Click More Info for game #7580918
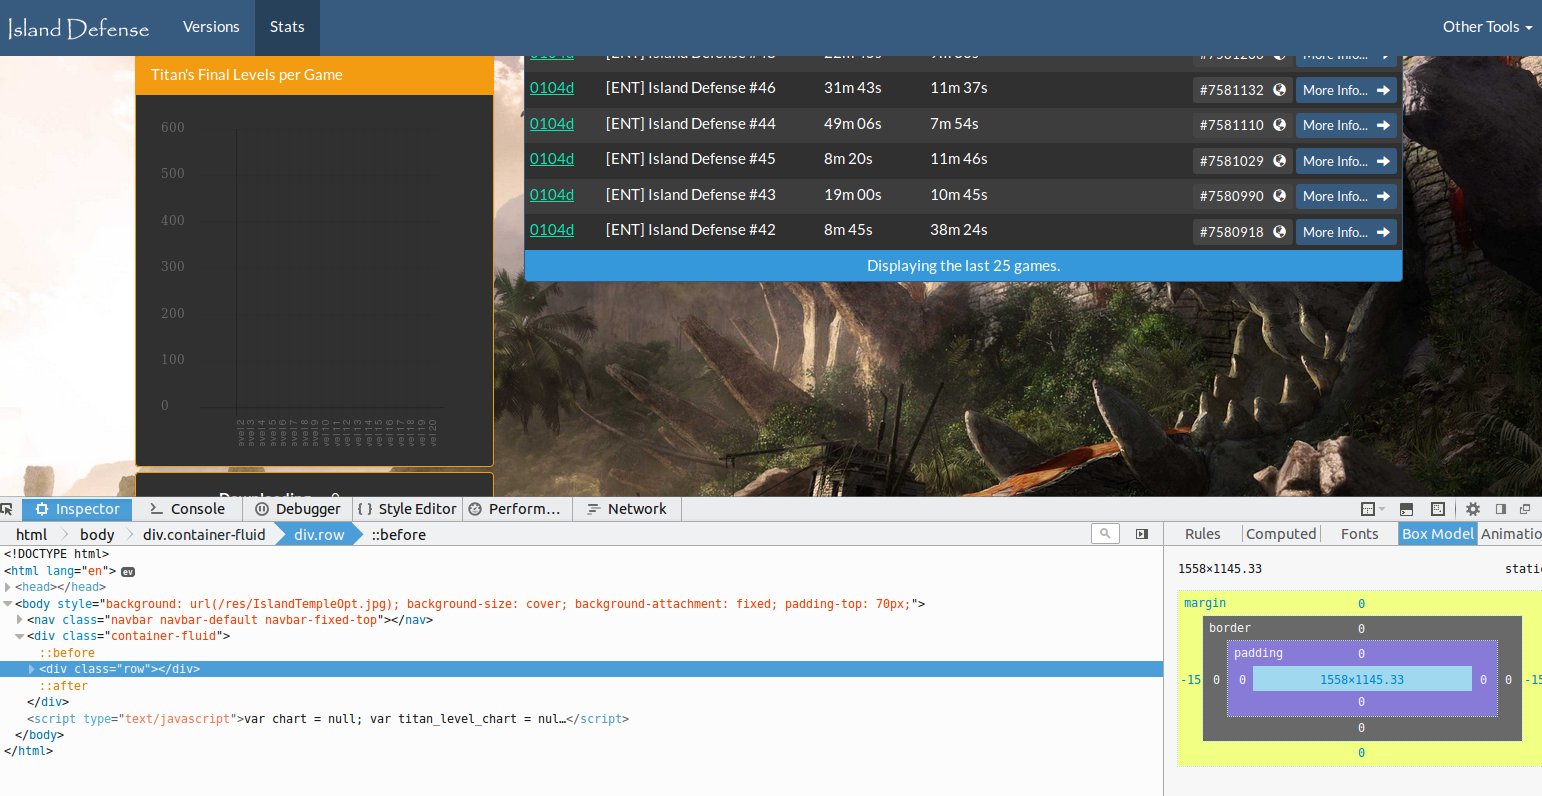 [1346, 232]
